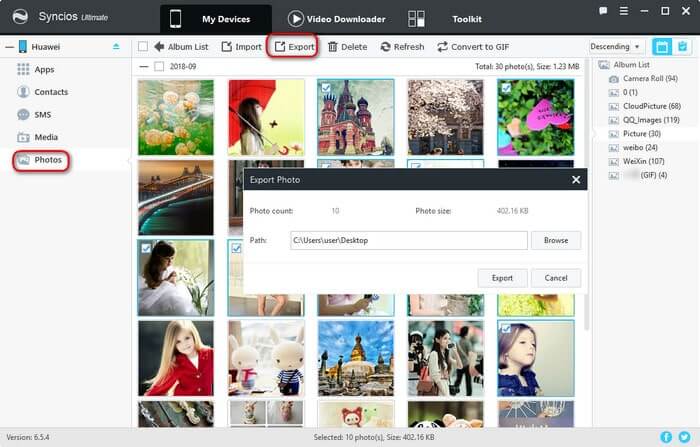700x447 pixels.
Task: Collapse the Huawei device tree
Action: [x=9, y=47]
